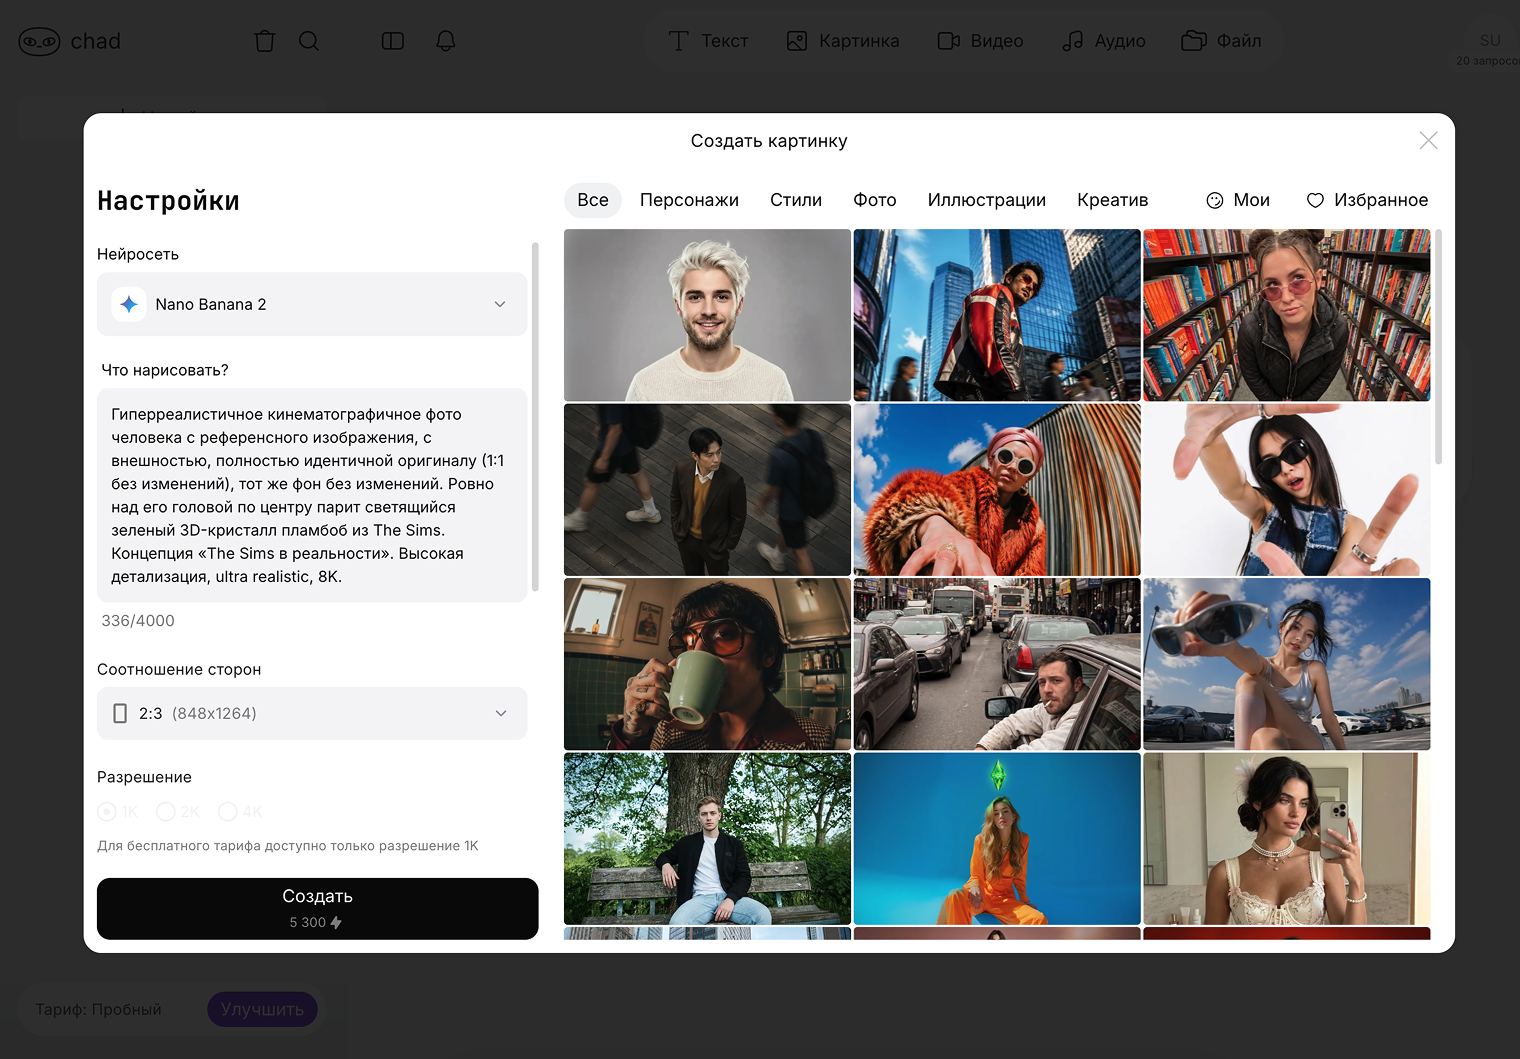Open search via magnifier icon
1520x1059 pixels.
click(309, 41)
